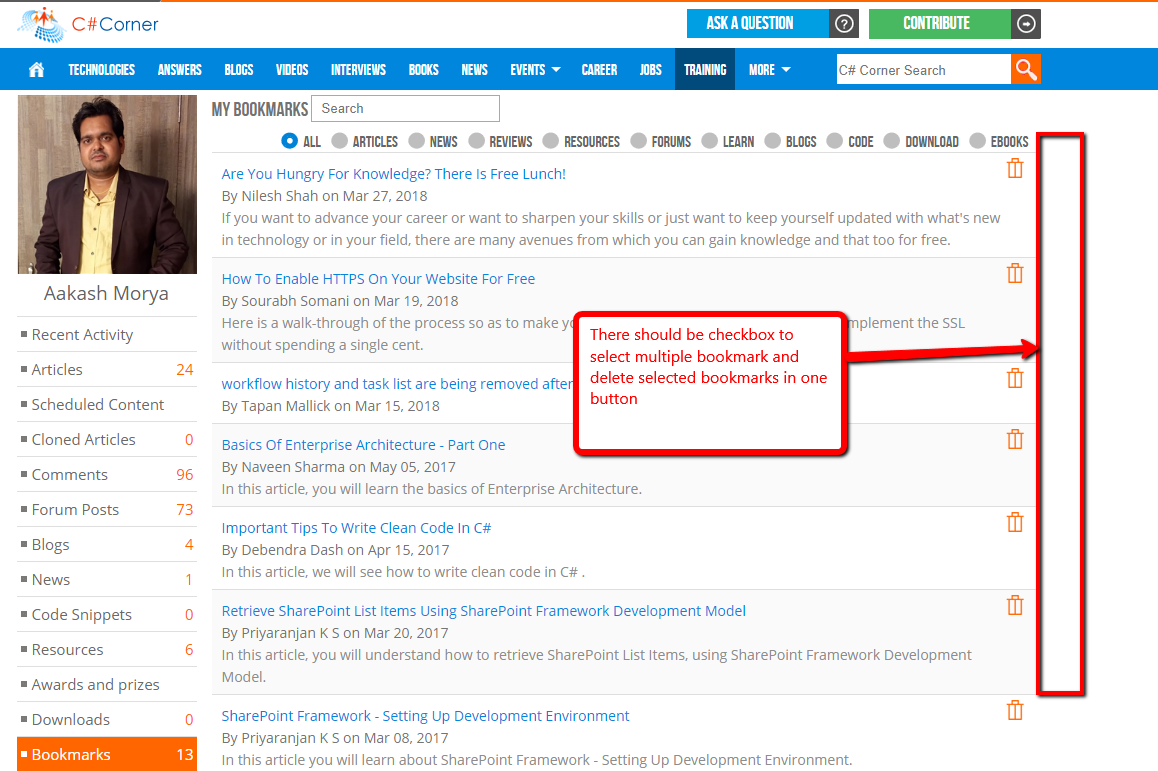
Task: Focus the C# Corner Search box
Action: click(923, 69)
